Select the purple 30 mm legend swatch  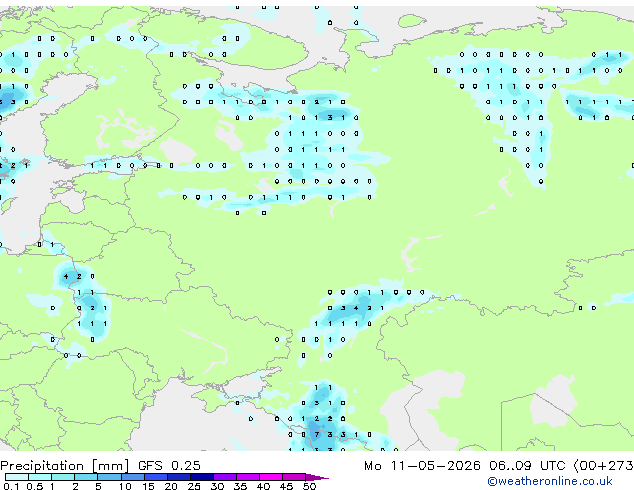coord(225,477)
